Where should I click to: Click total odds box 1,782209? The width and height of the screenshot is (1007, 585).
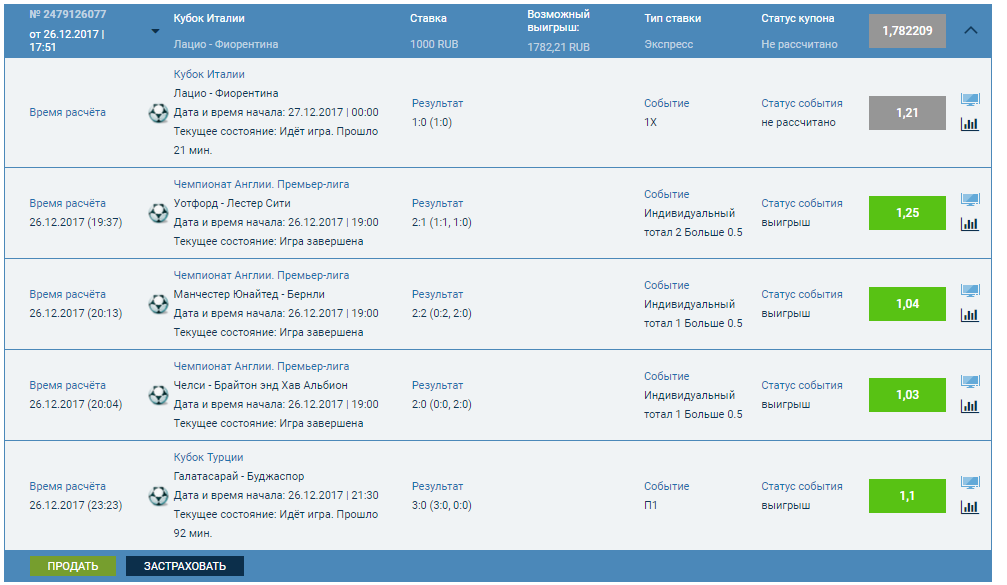coord(907,31)
